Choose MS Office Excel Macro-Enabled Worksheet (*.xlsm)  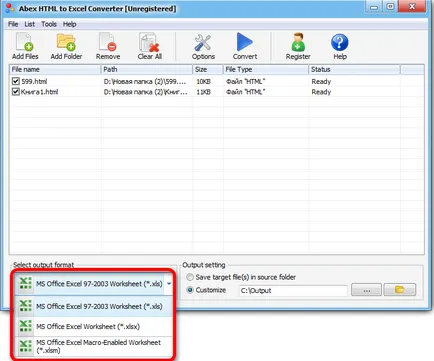pyautogui.click(x=94, y=346)
